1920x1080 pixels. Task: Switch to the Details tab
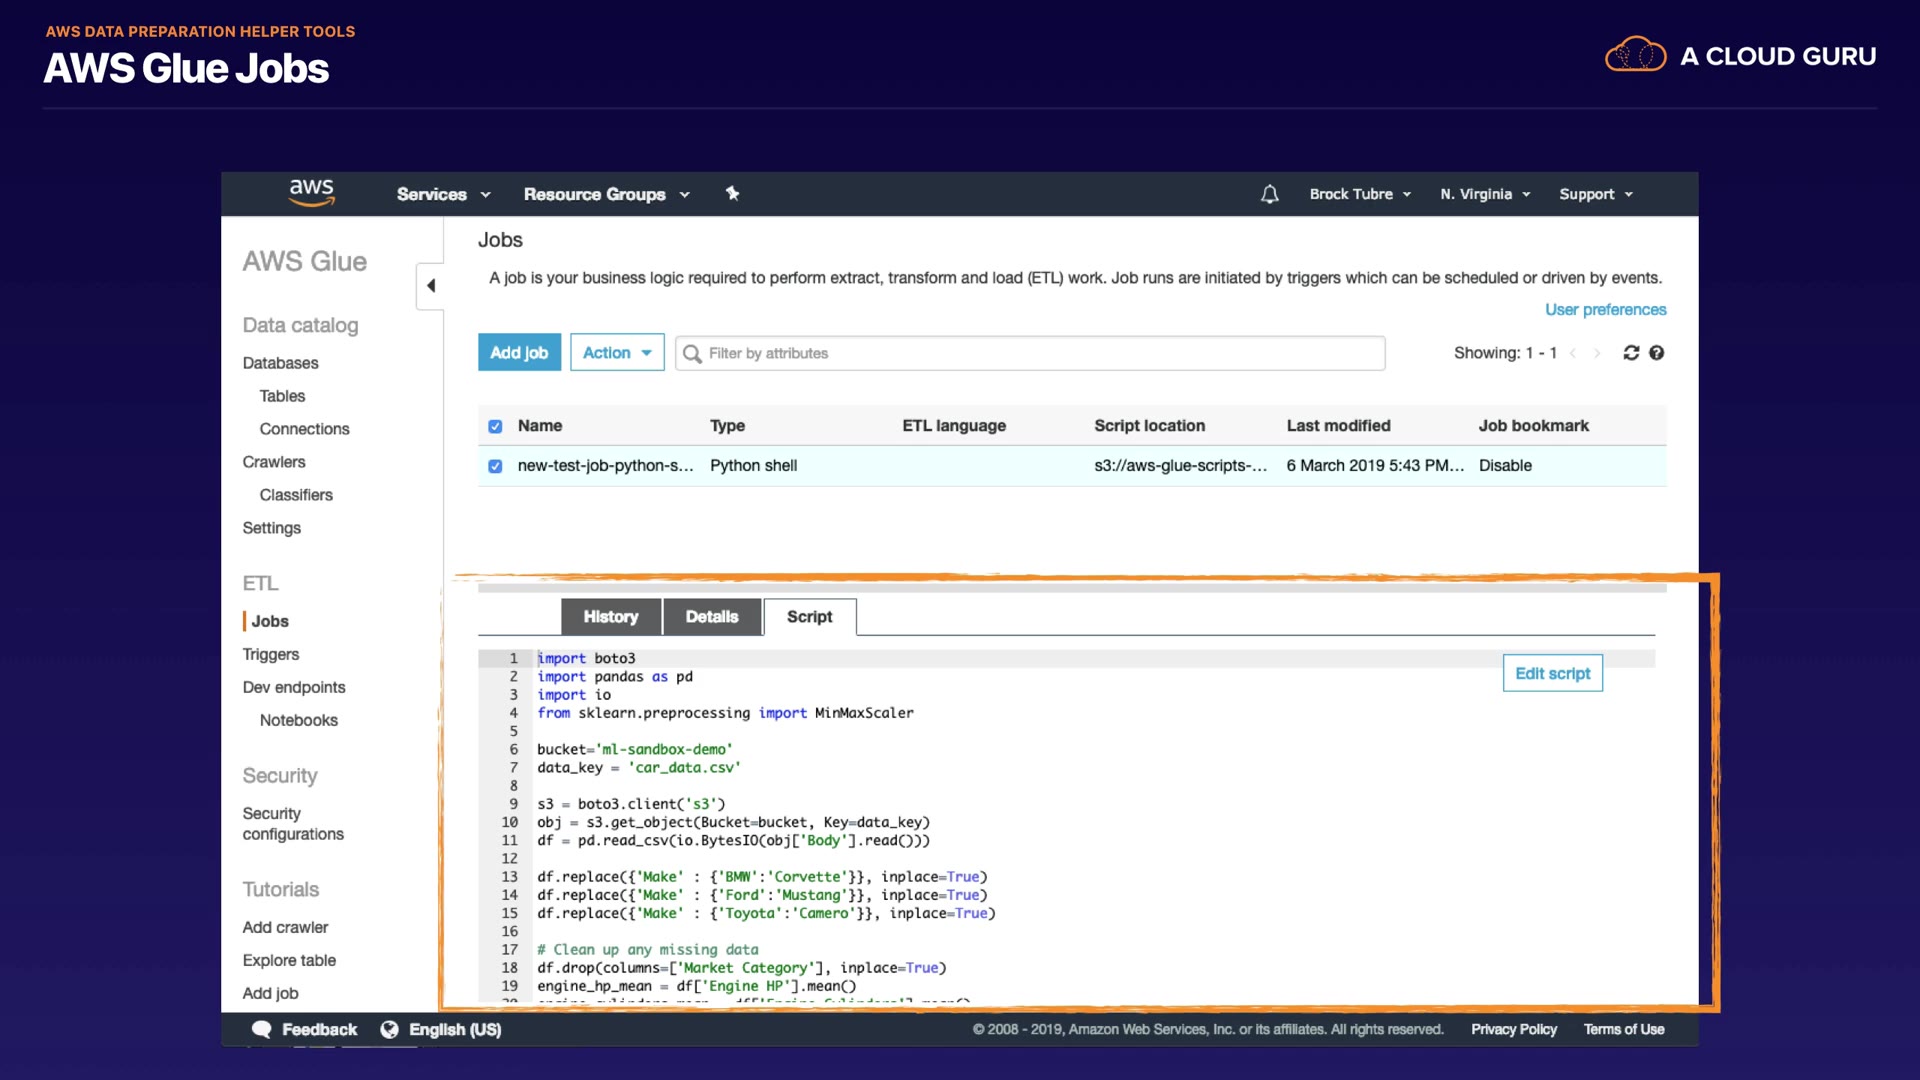coord(711,617)
